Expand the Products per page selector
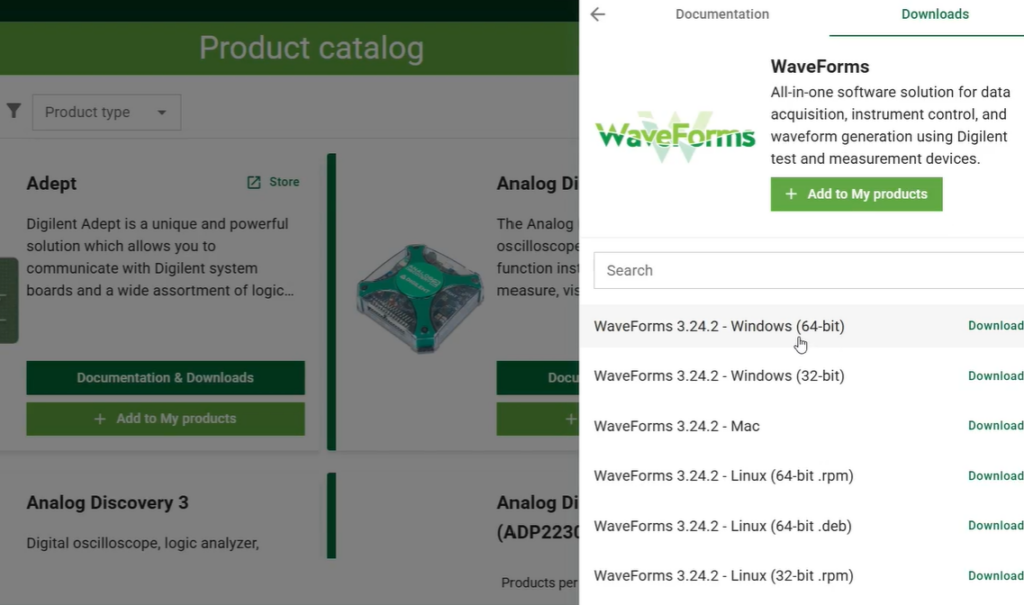Viewport: 1024px width, 605px height. pyautogui.click(x=540, y=582)
